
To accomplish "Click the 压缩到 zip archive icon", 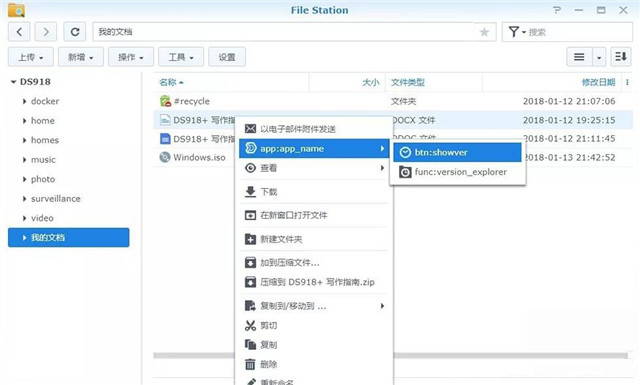I will click(250, 282).
